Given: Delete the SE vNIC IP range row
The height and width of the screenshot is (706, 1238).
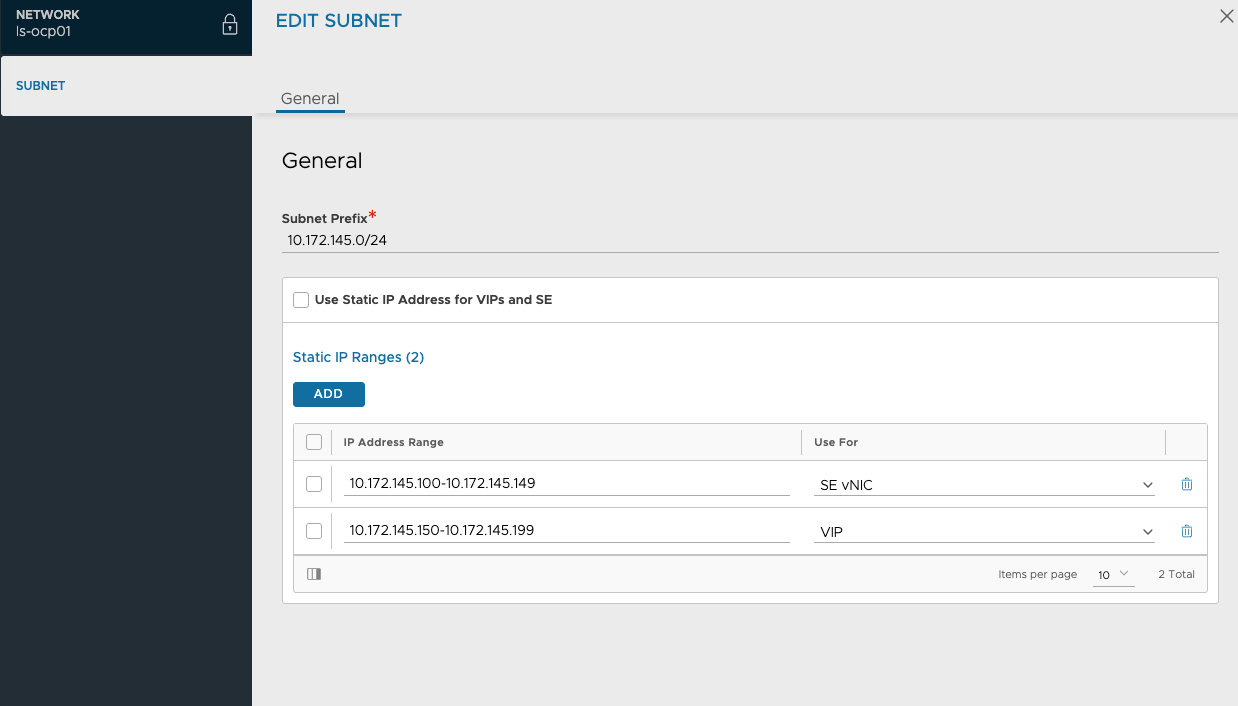Looking at the screenshot, I should pos(1187,484).
